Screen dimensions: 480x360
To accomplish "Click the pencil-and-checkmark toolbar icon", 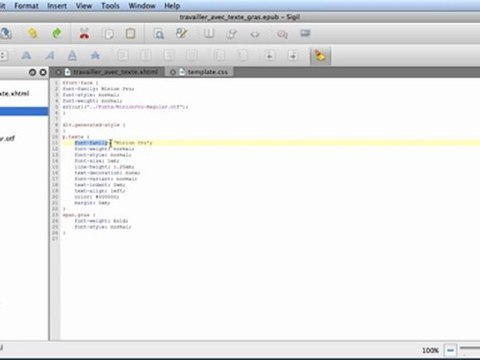I will click(x=182, y=33).
